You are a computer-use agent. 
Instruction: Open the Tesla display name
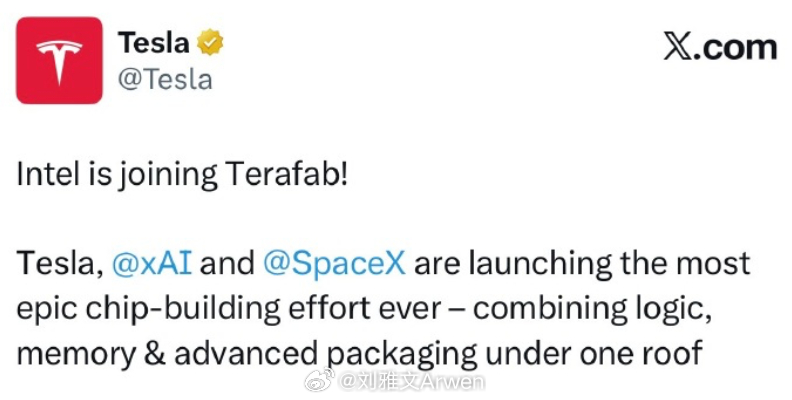(x=155, y=44)
